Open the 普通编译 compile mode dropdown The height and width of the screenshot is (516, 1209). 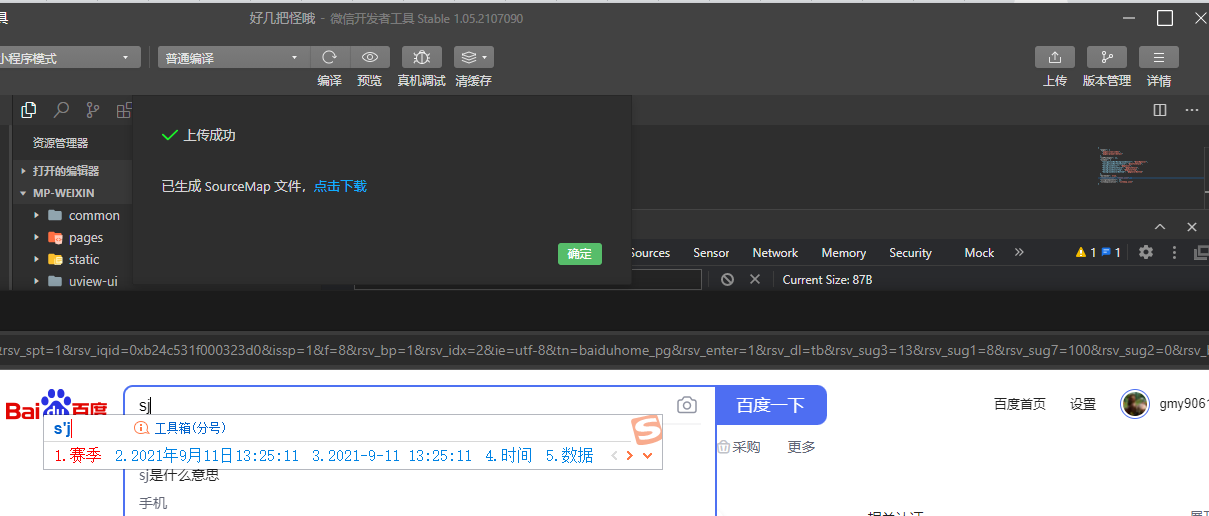pos(232,58)
